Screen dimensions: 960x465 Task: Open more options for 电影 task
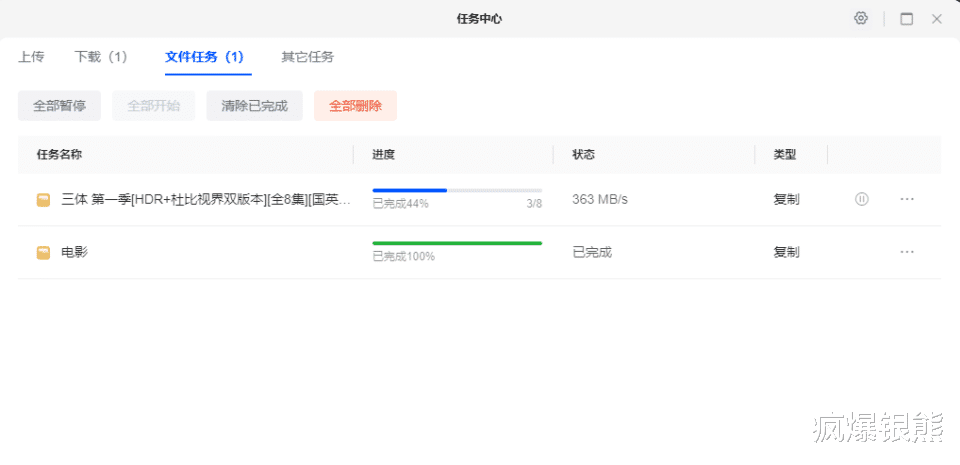[x=907, y=252]
